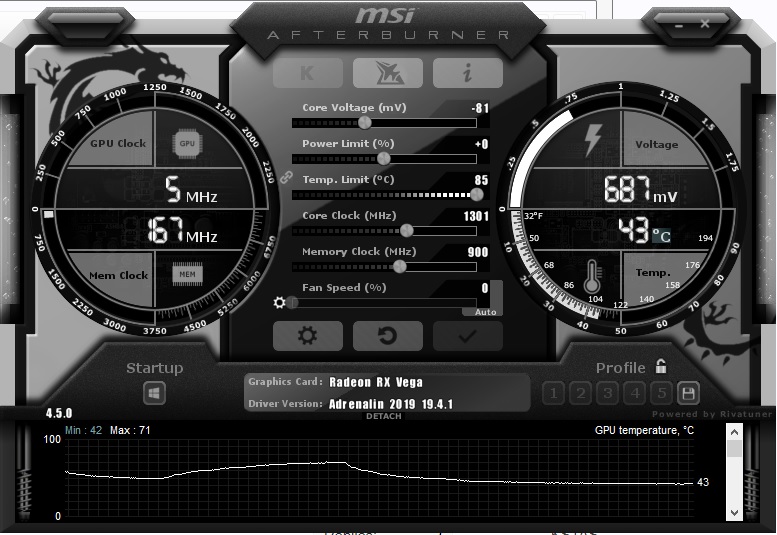Click the Memory Clock value 900
Viewport: 777px width, 535px height.
pos(478,252)
